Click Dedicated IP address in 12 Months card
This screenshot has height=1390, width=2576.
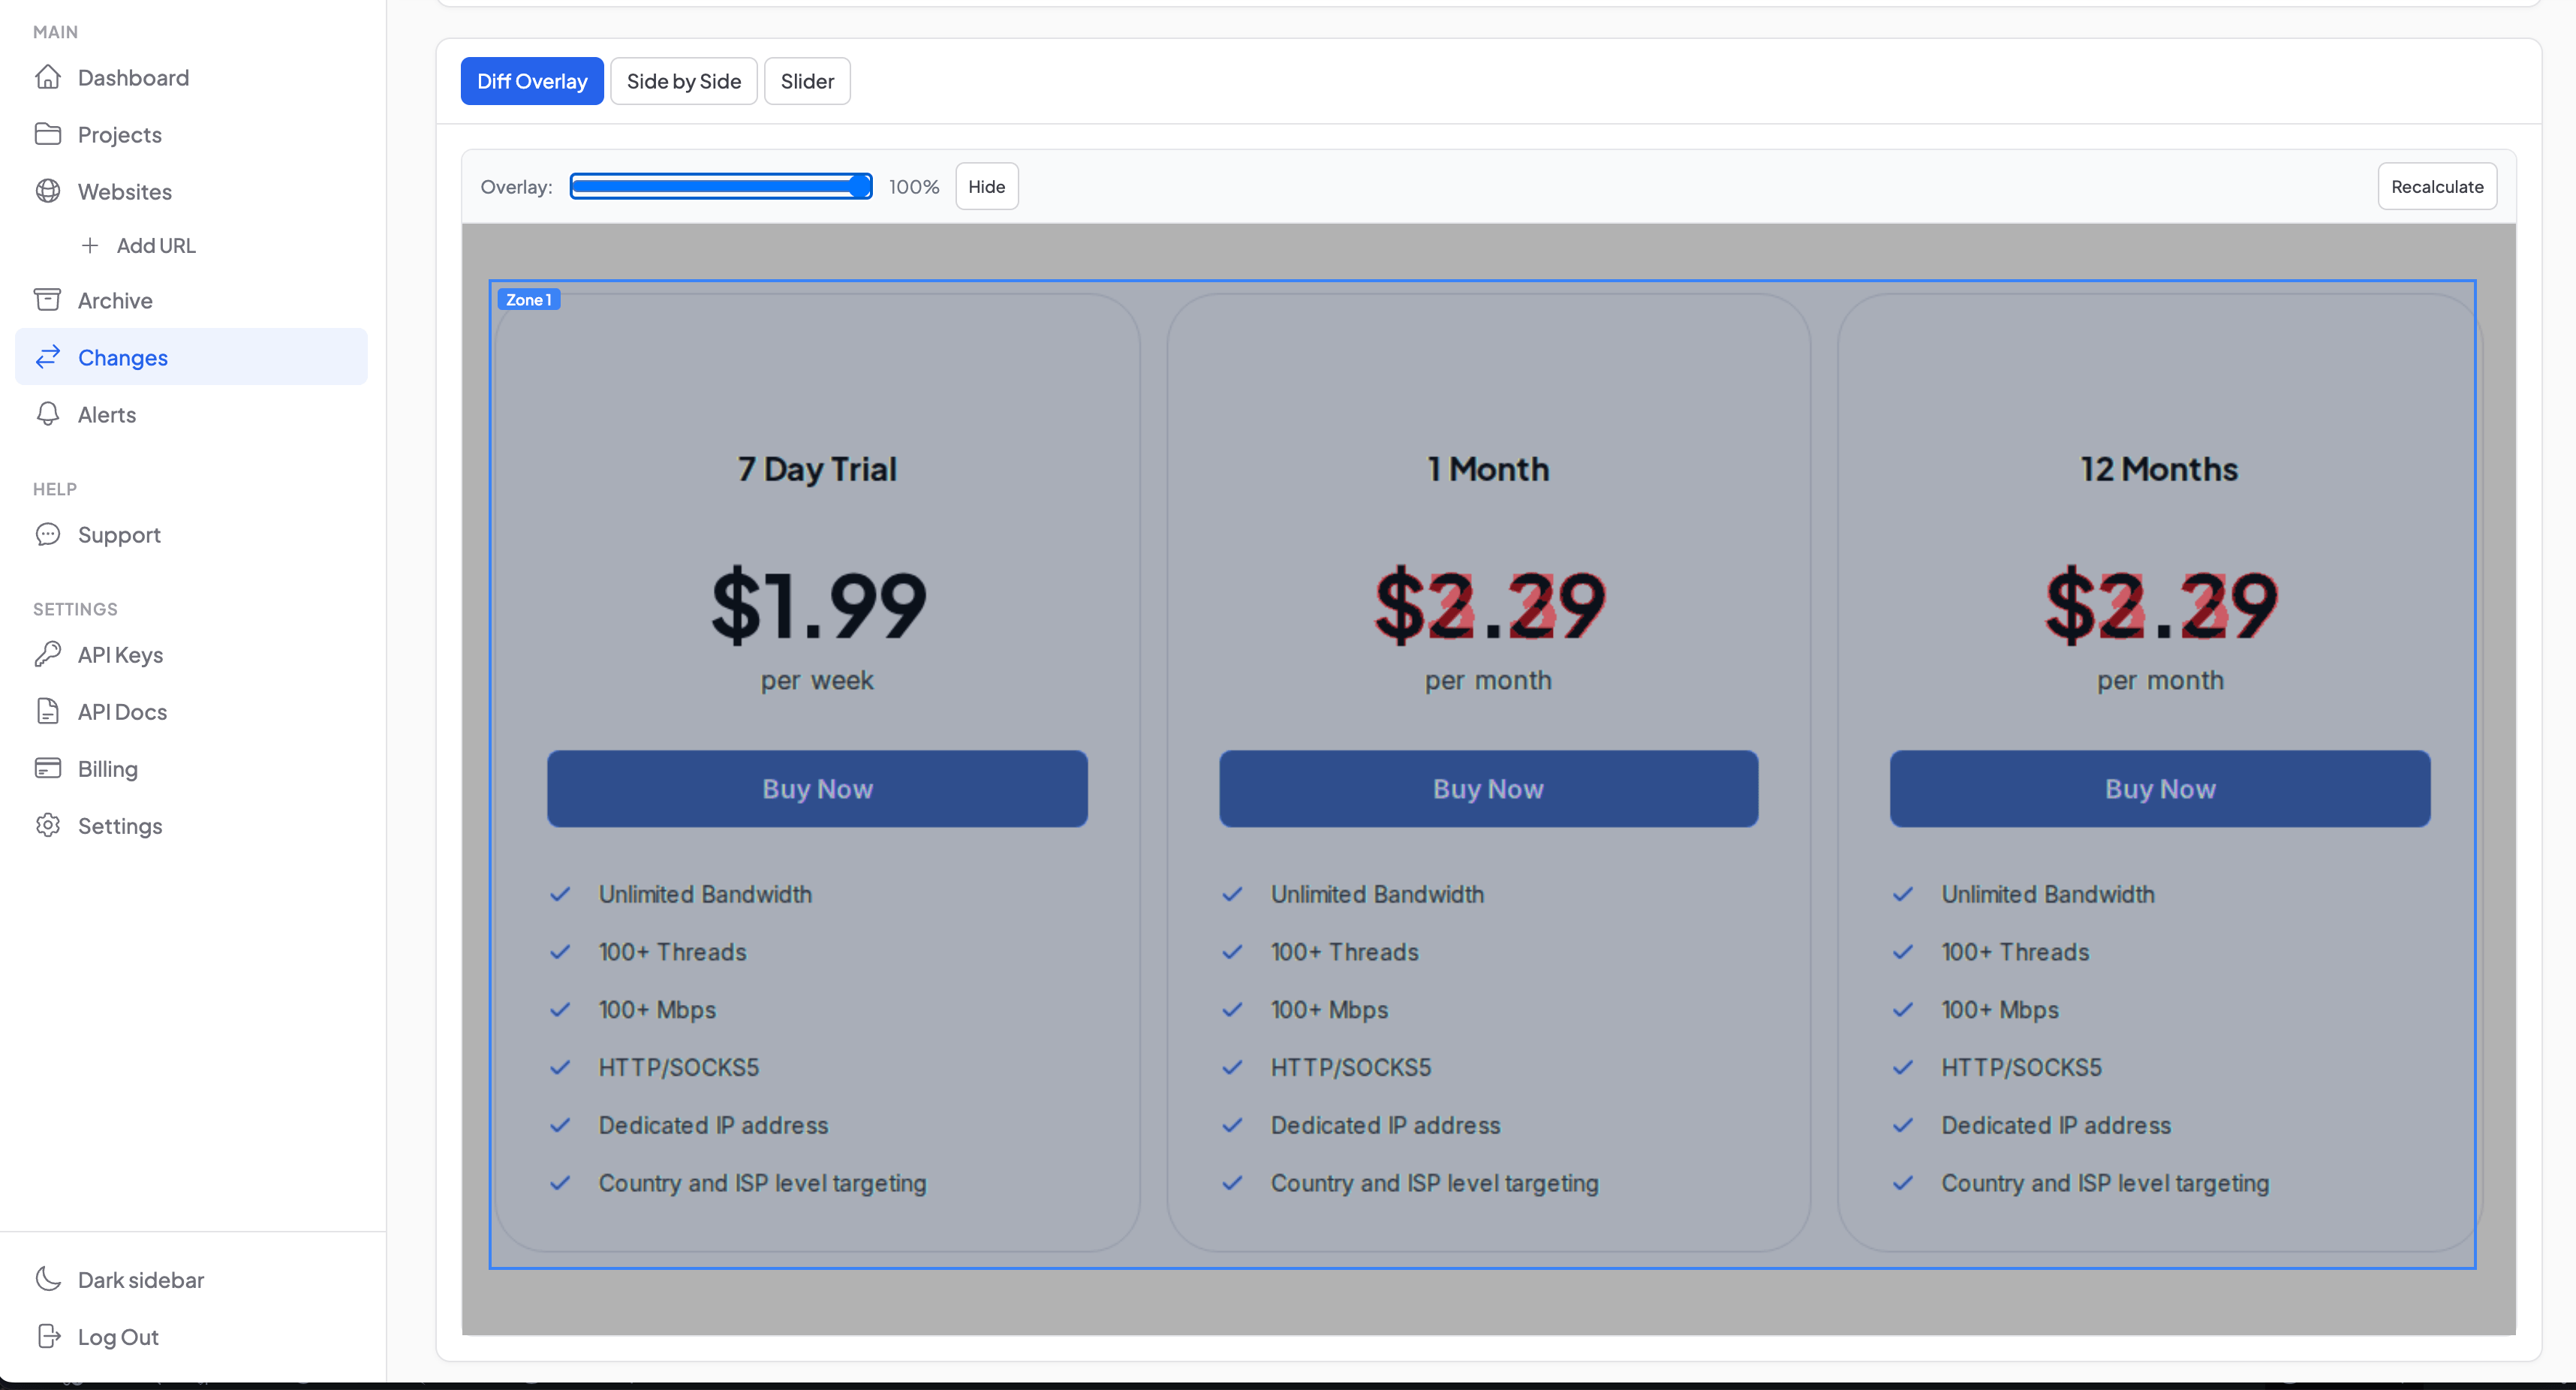[2056, 1125]
